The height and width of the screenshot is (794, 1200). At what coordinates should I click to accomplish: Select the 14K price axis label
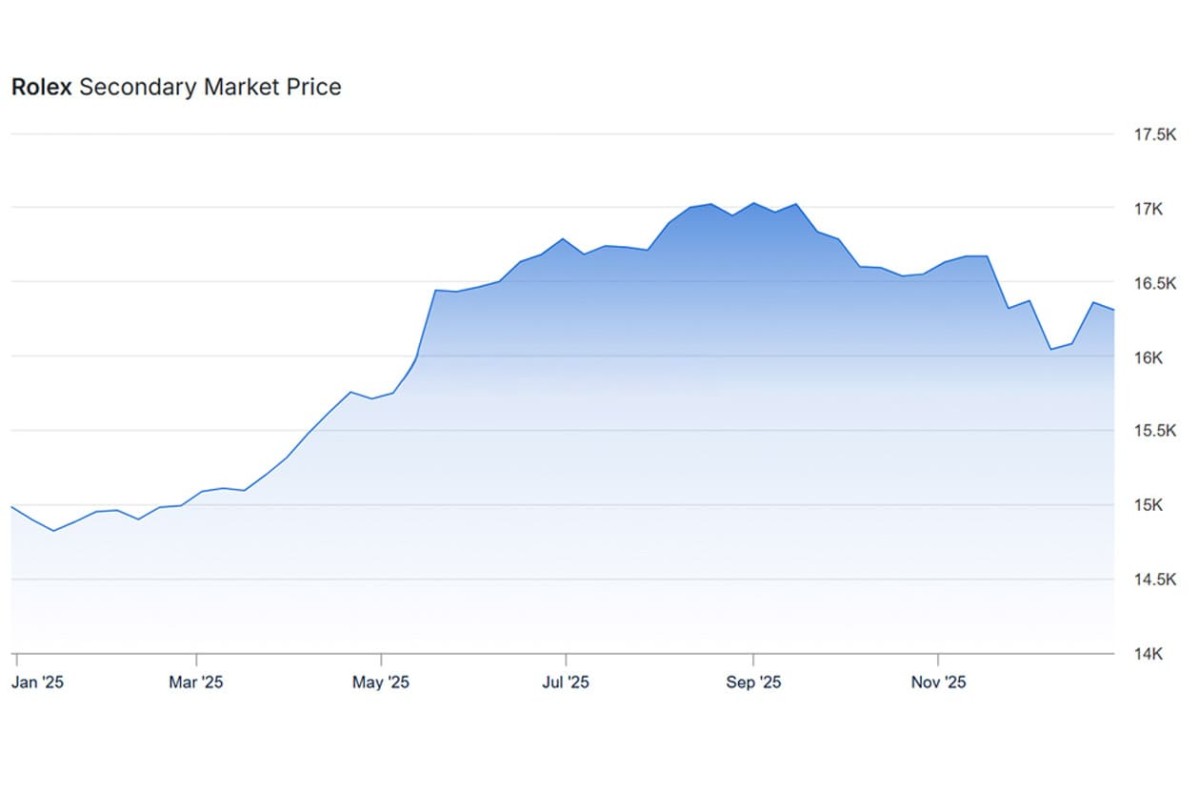pyautogui.click(x=1147, y=654)
